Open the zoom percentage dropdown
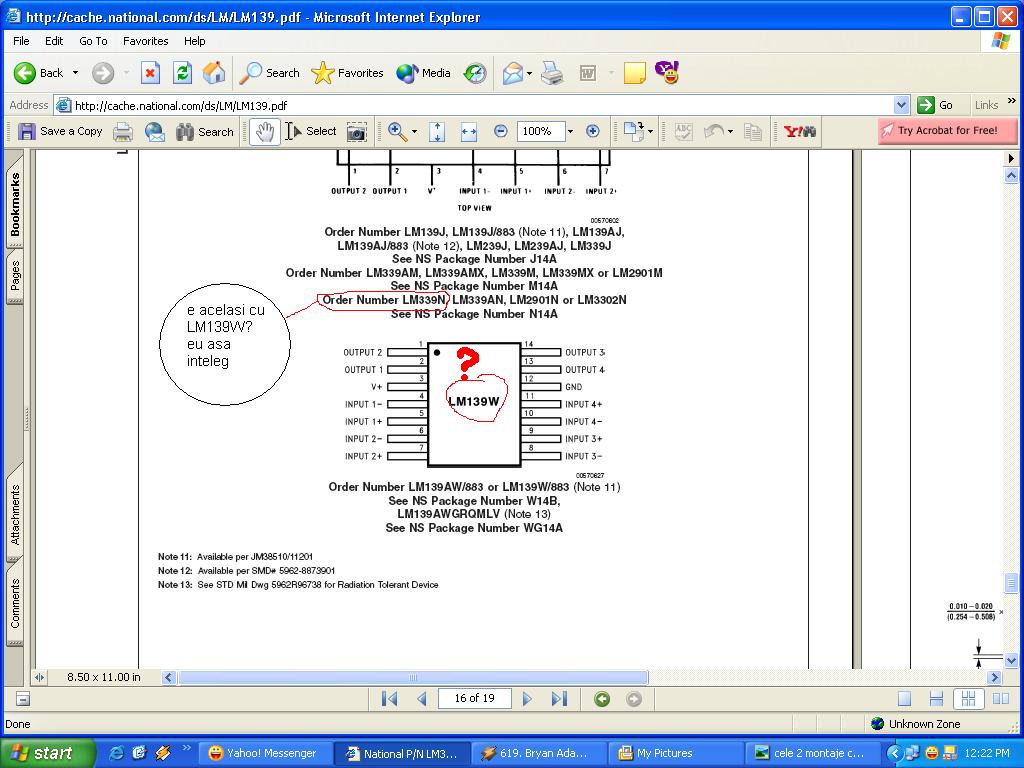 point(570,131)
